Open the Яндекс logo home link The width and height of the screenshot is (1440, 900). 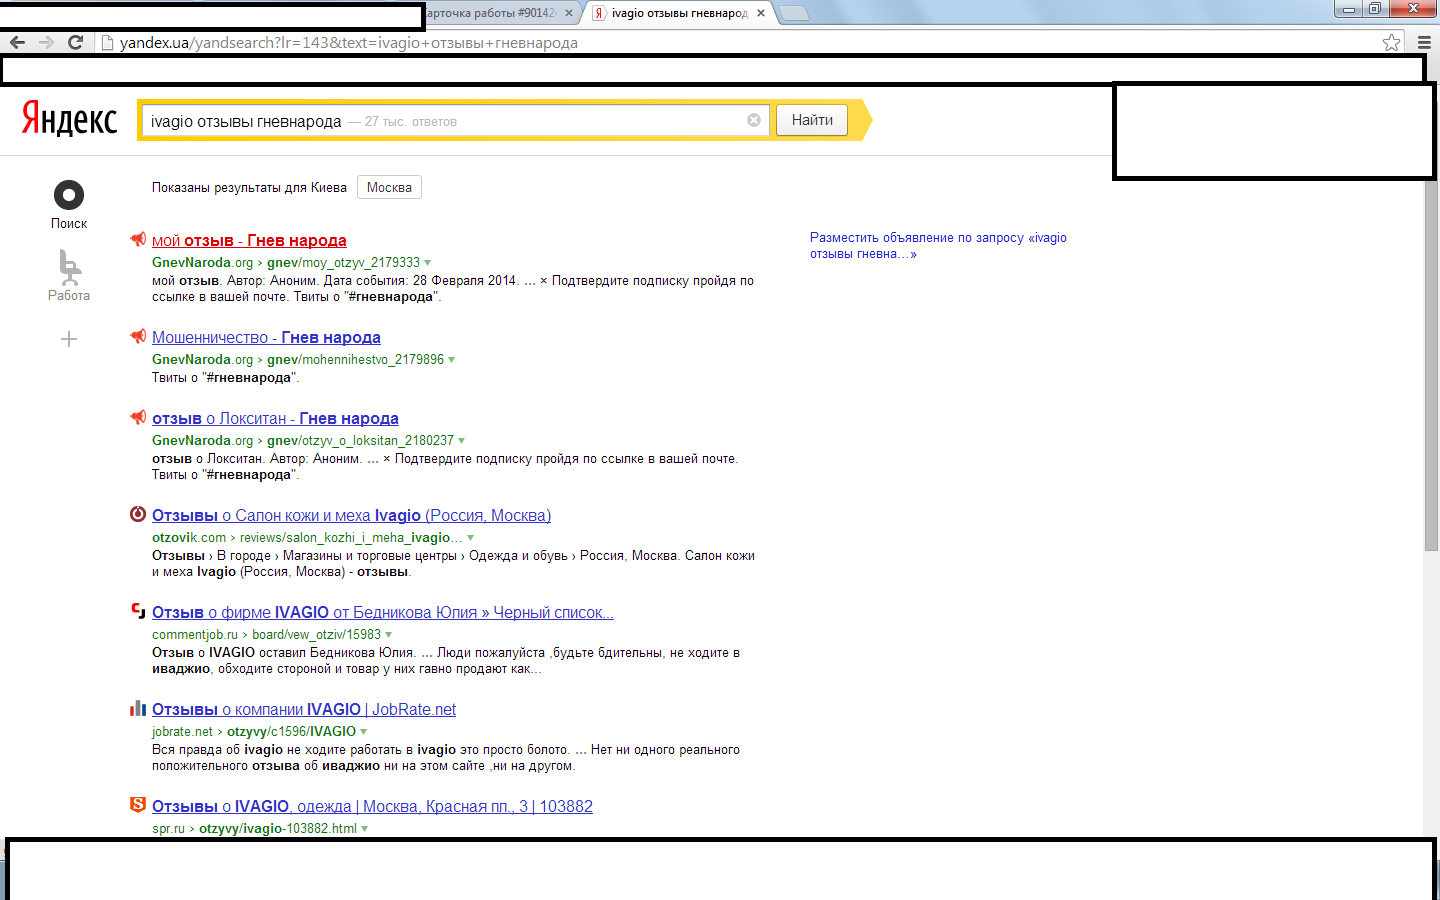click(69, 119)
